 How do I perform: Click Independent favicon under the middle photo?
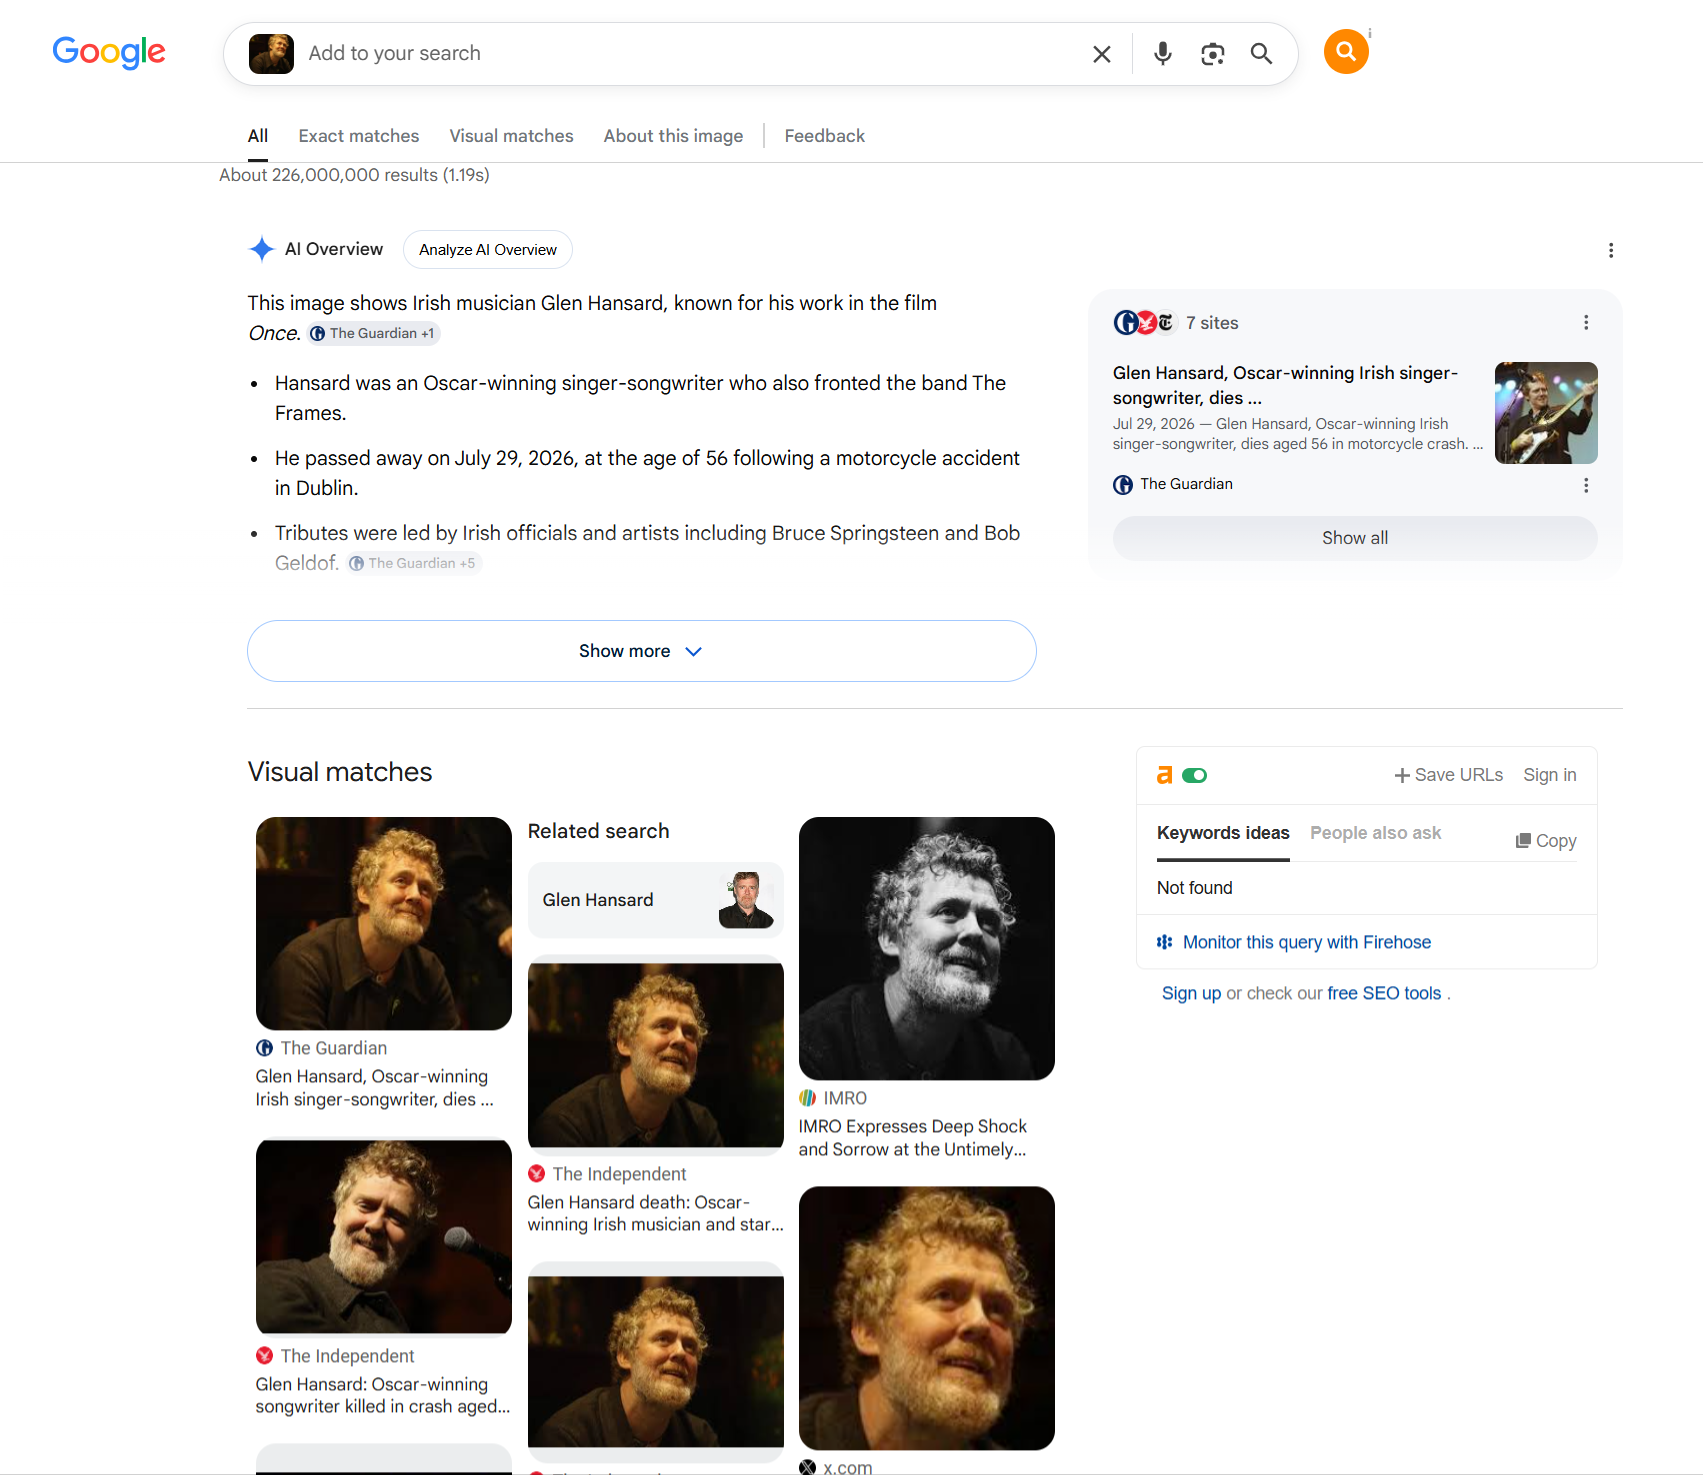[x=537, y=1174]
